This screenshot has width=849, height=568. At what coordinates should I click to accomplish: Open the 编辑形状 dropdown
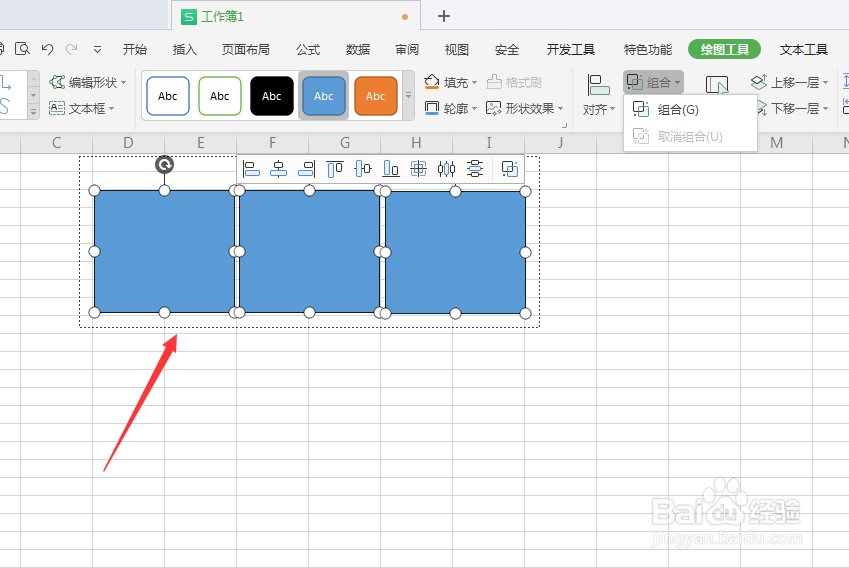tap(88, 82)
